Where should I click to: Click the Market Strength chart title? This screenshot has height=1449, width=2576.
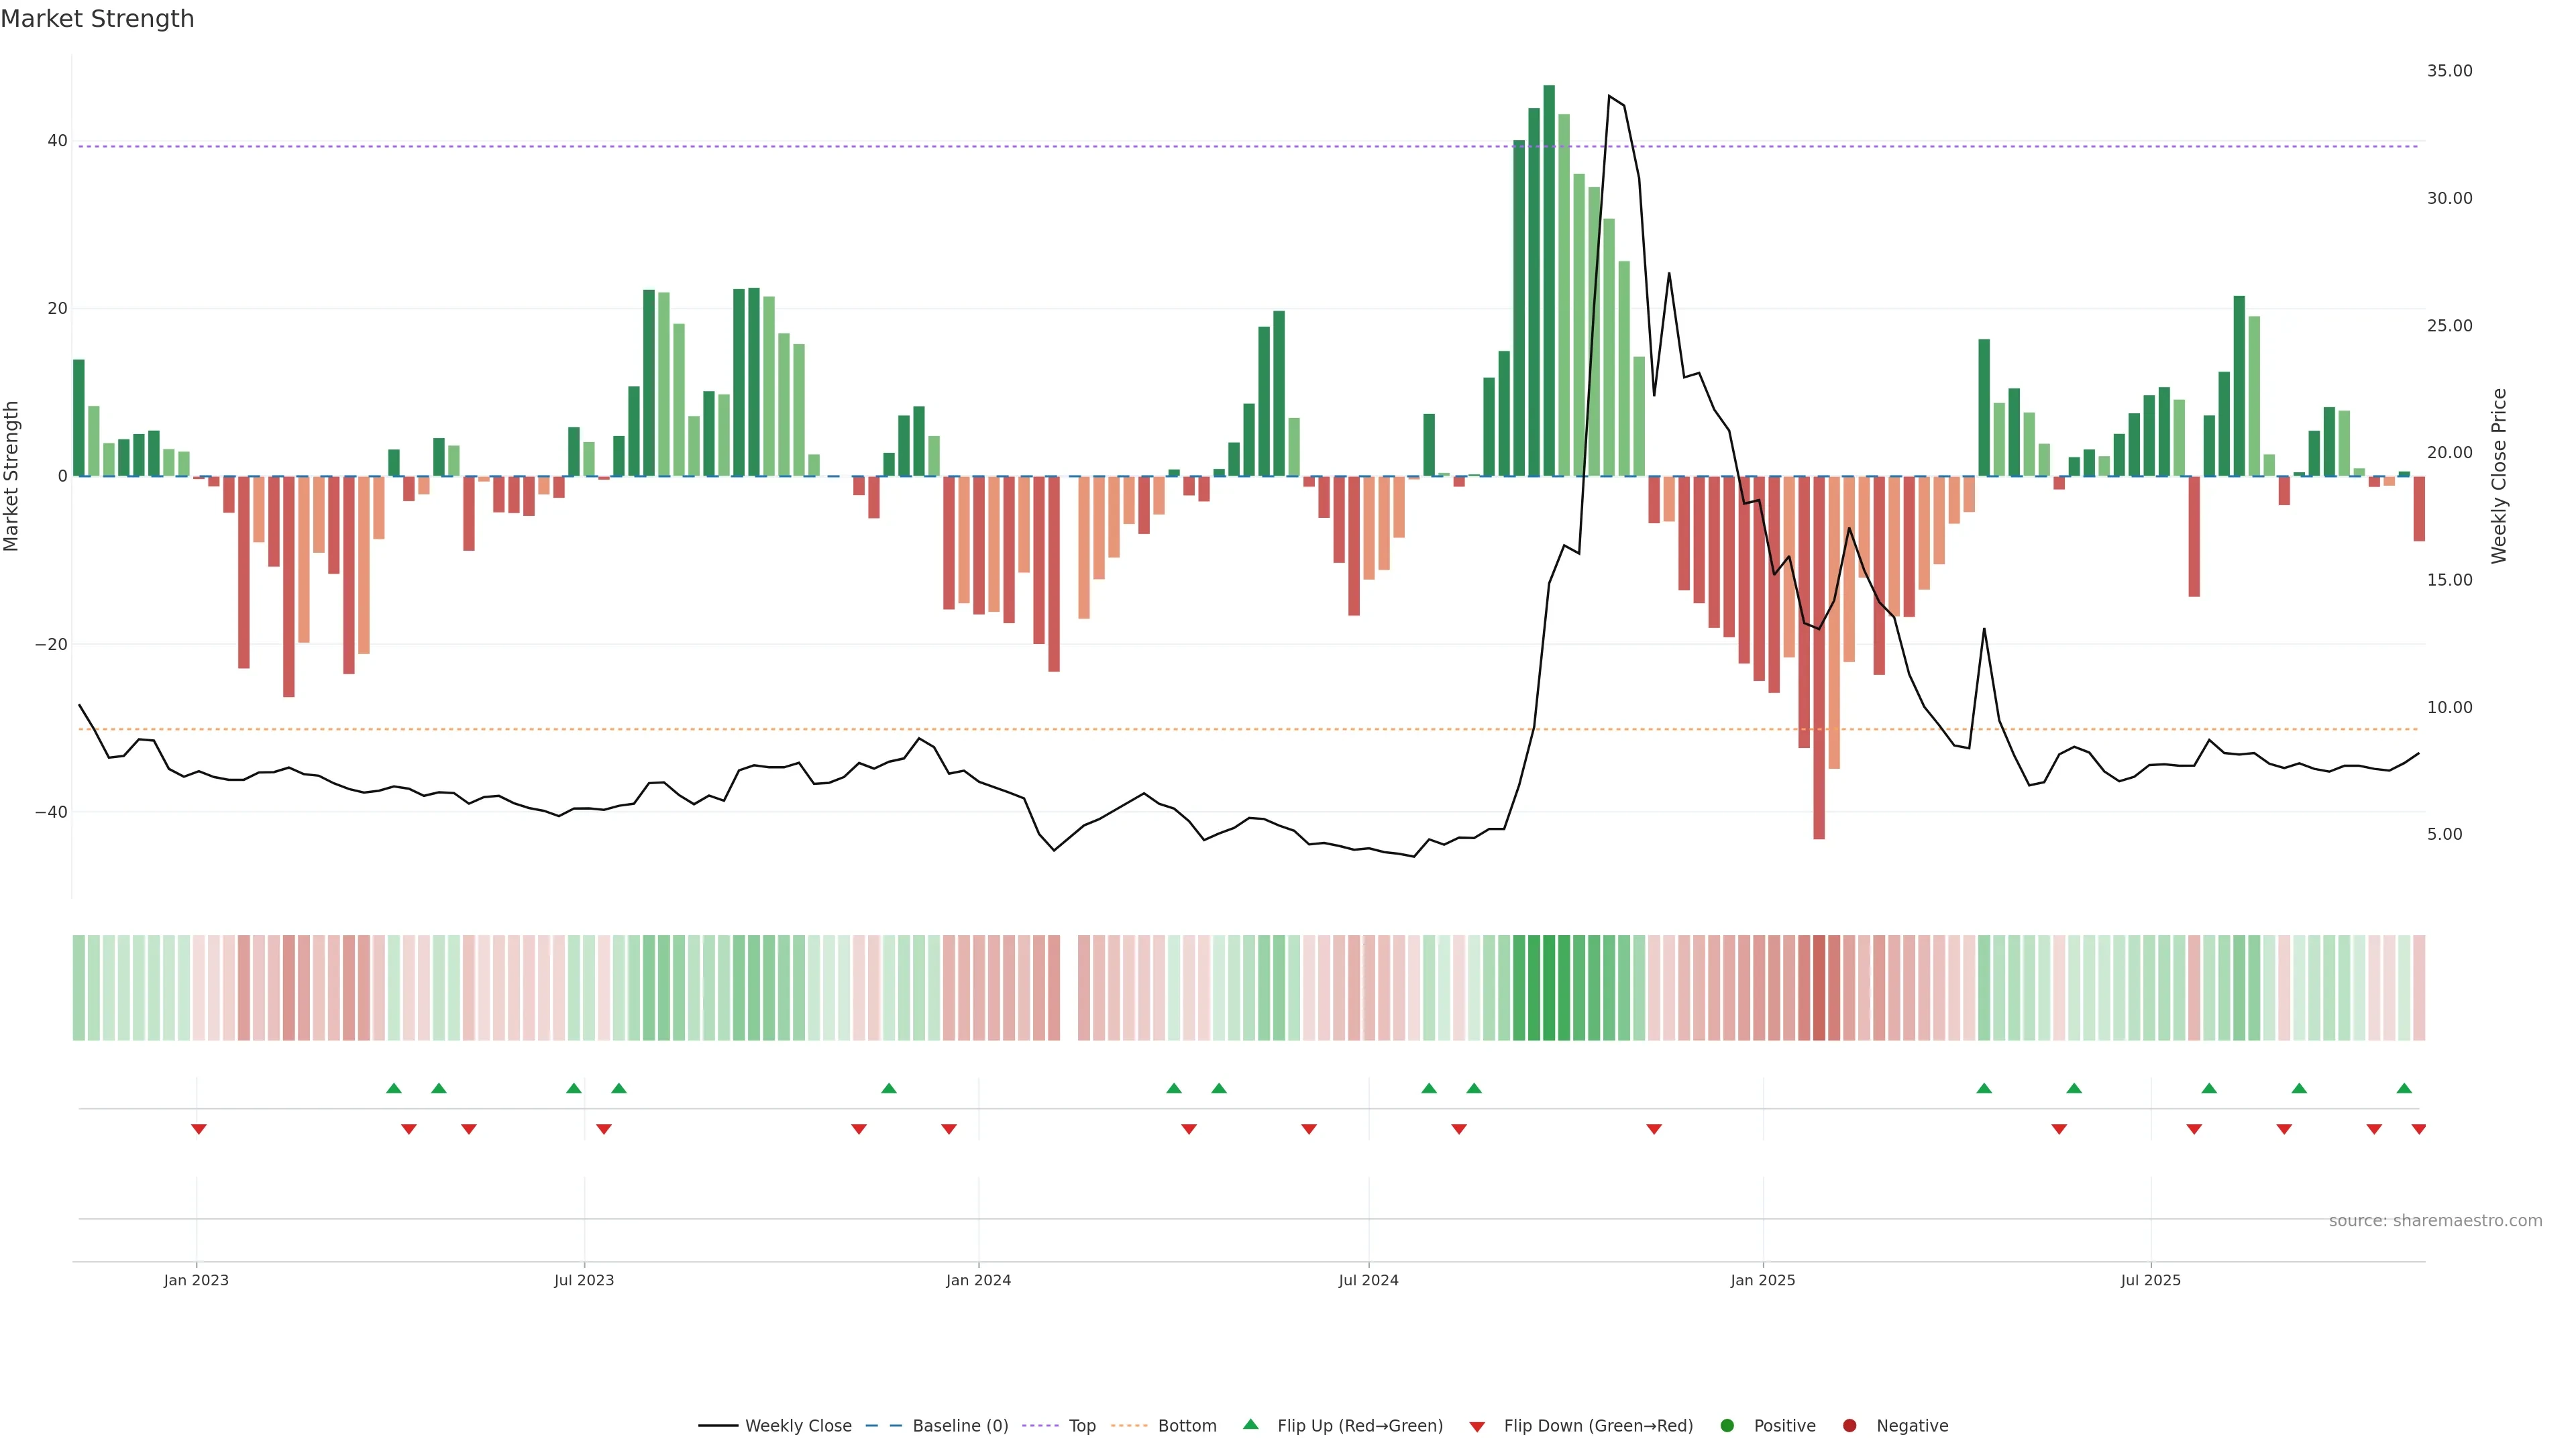(98, 19)
